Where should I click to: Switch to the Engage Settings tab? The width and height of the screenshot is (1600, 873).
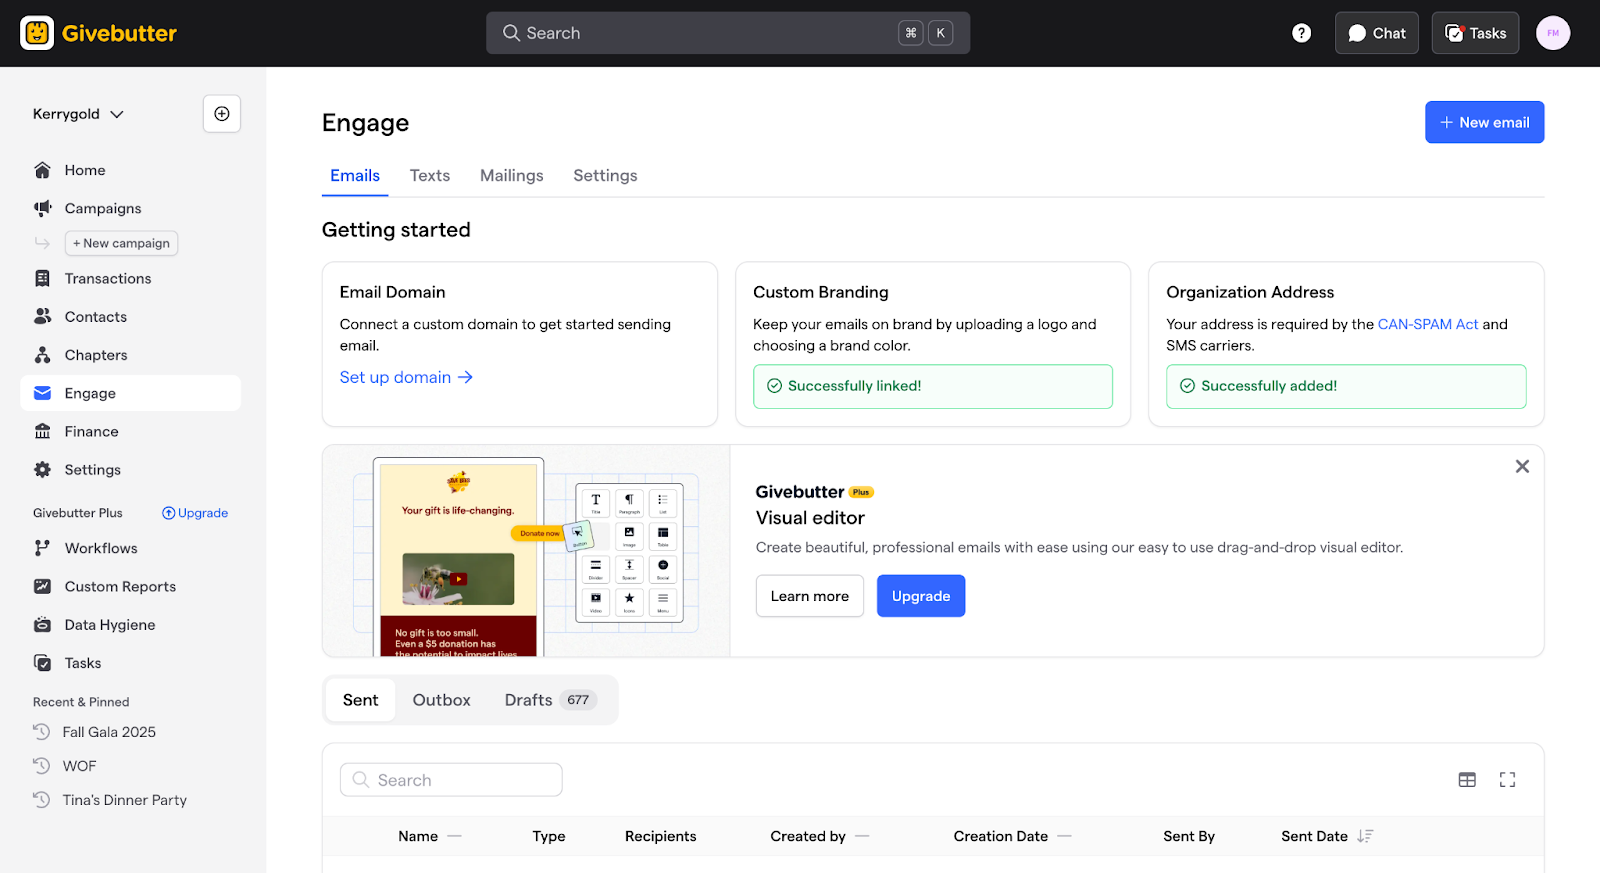click(x=605, y=176)
